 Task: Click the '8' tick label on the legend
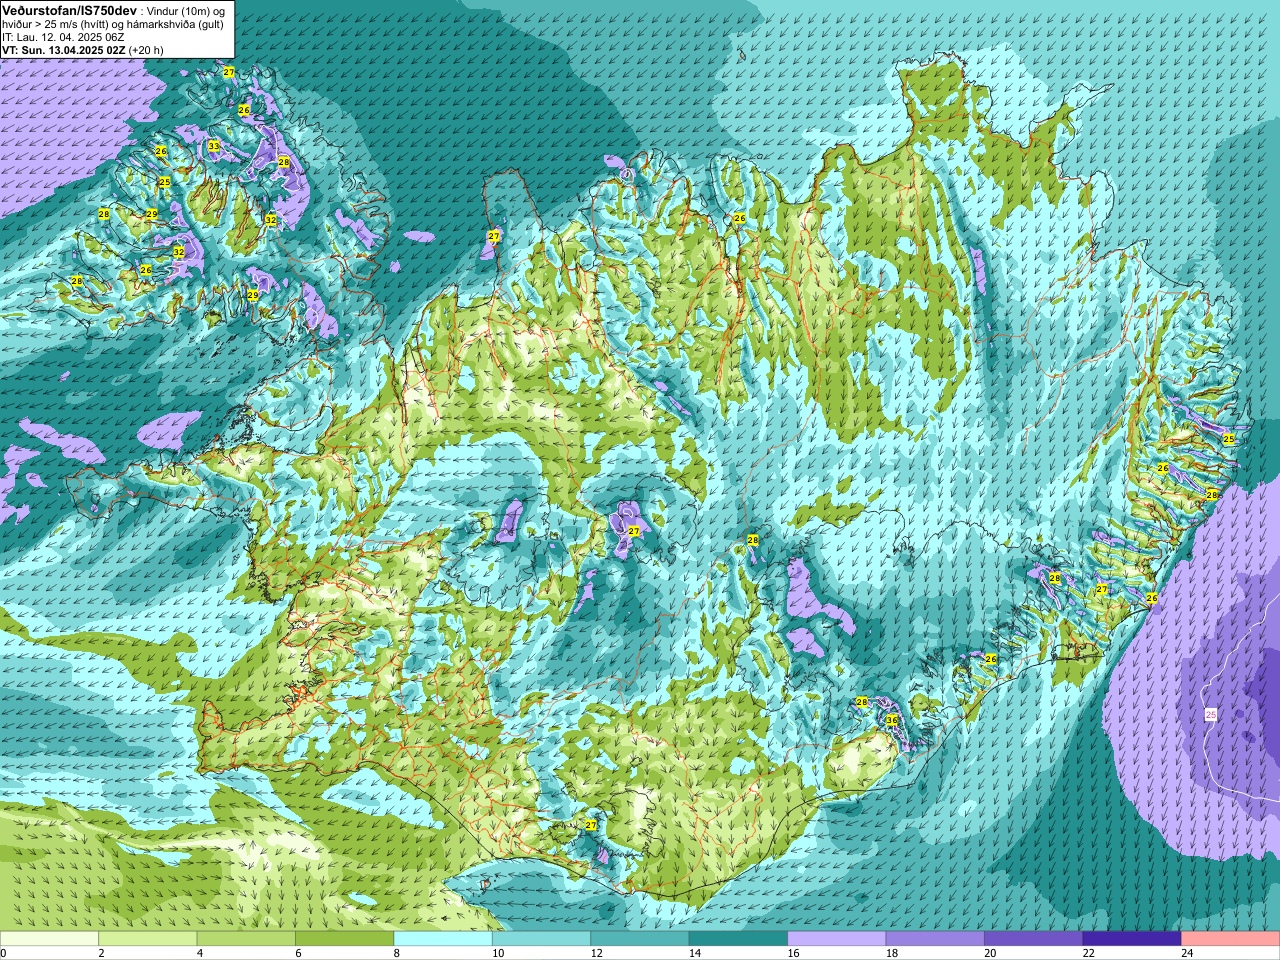397,953
